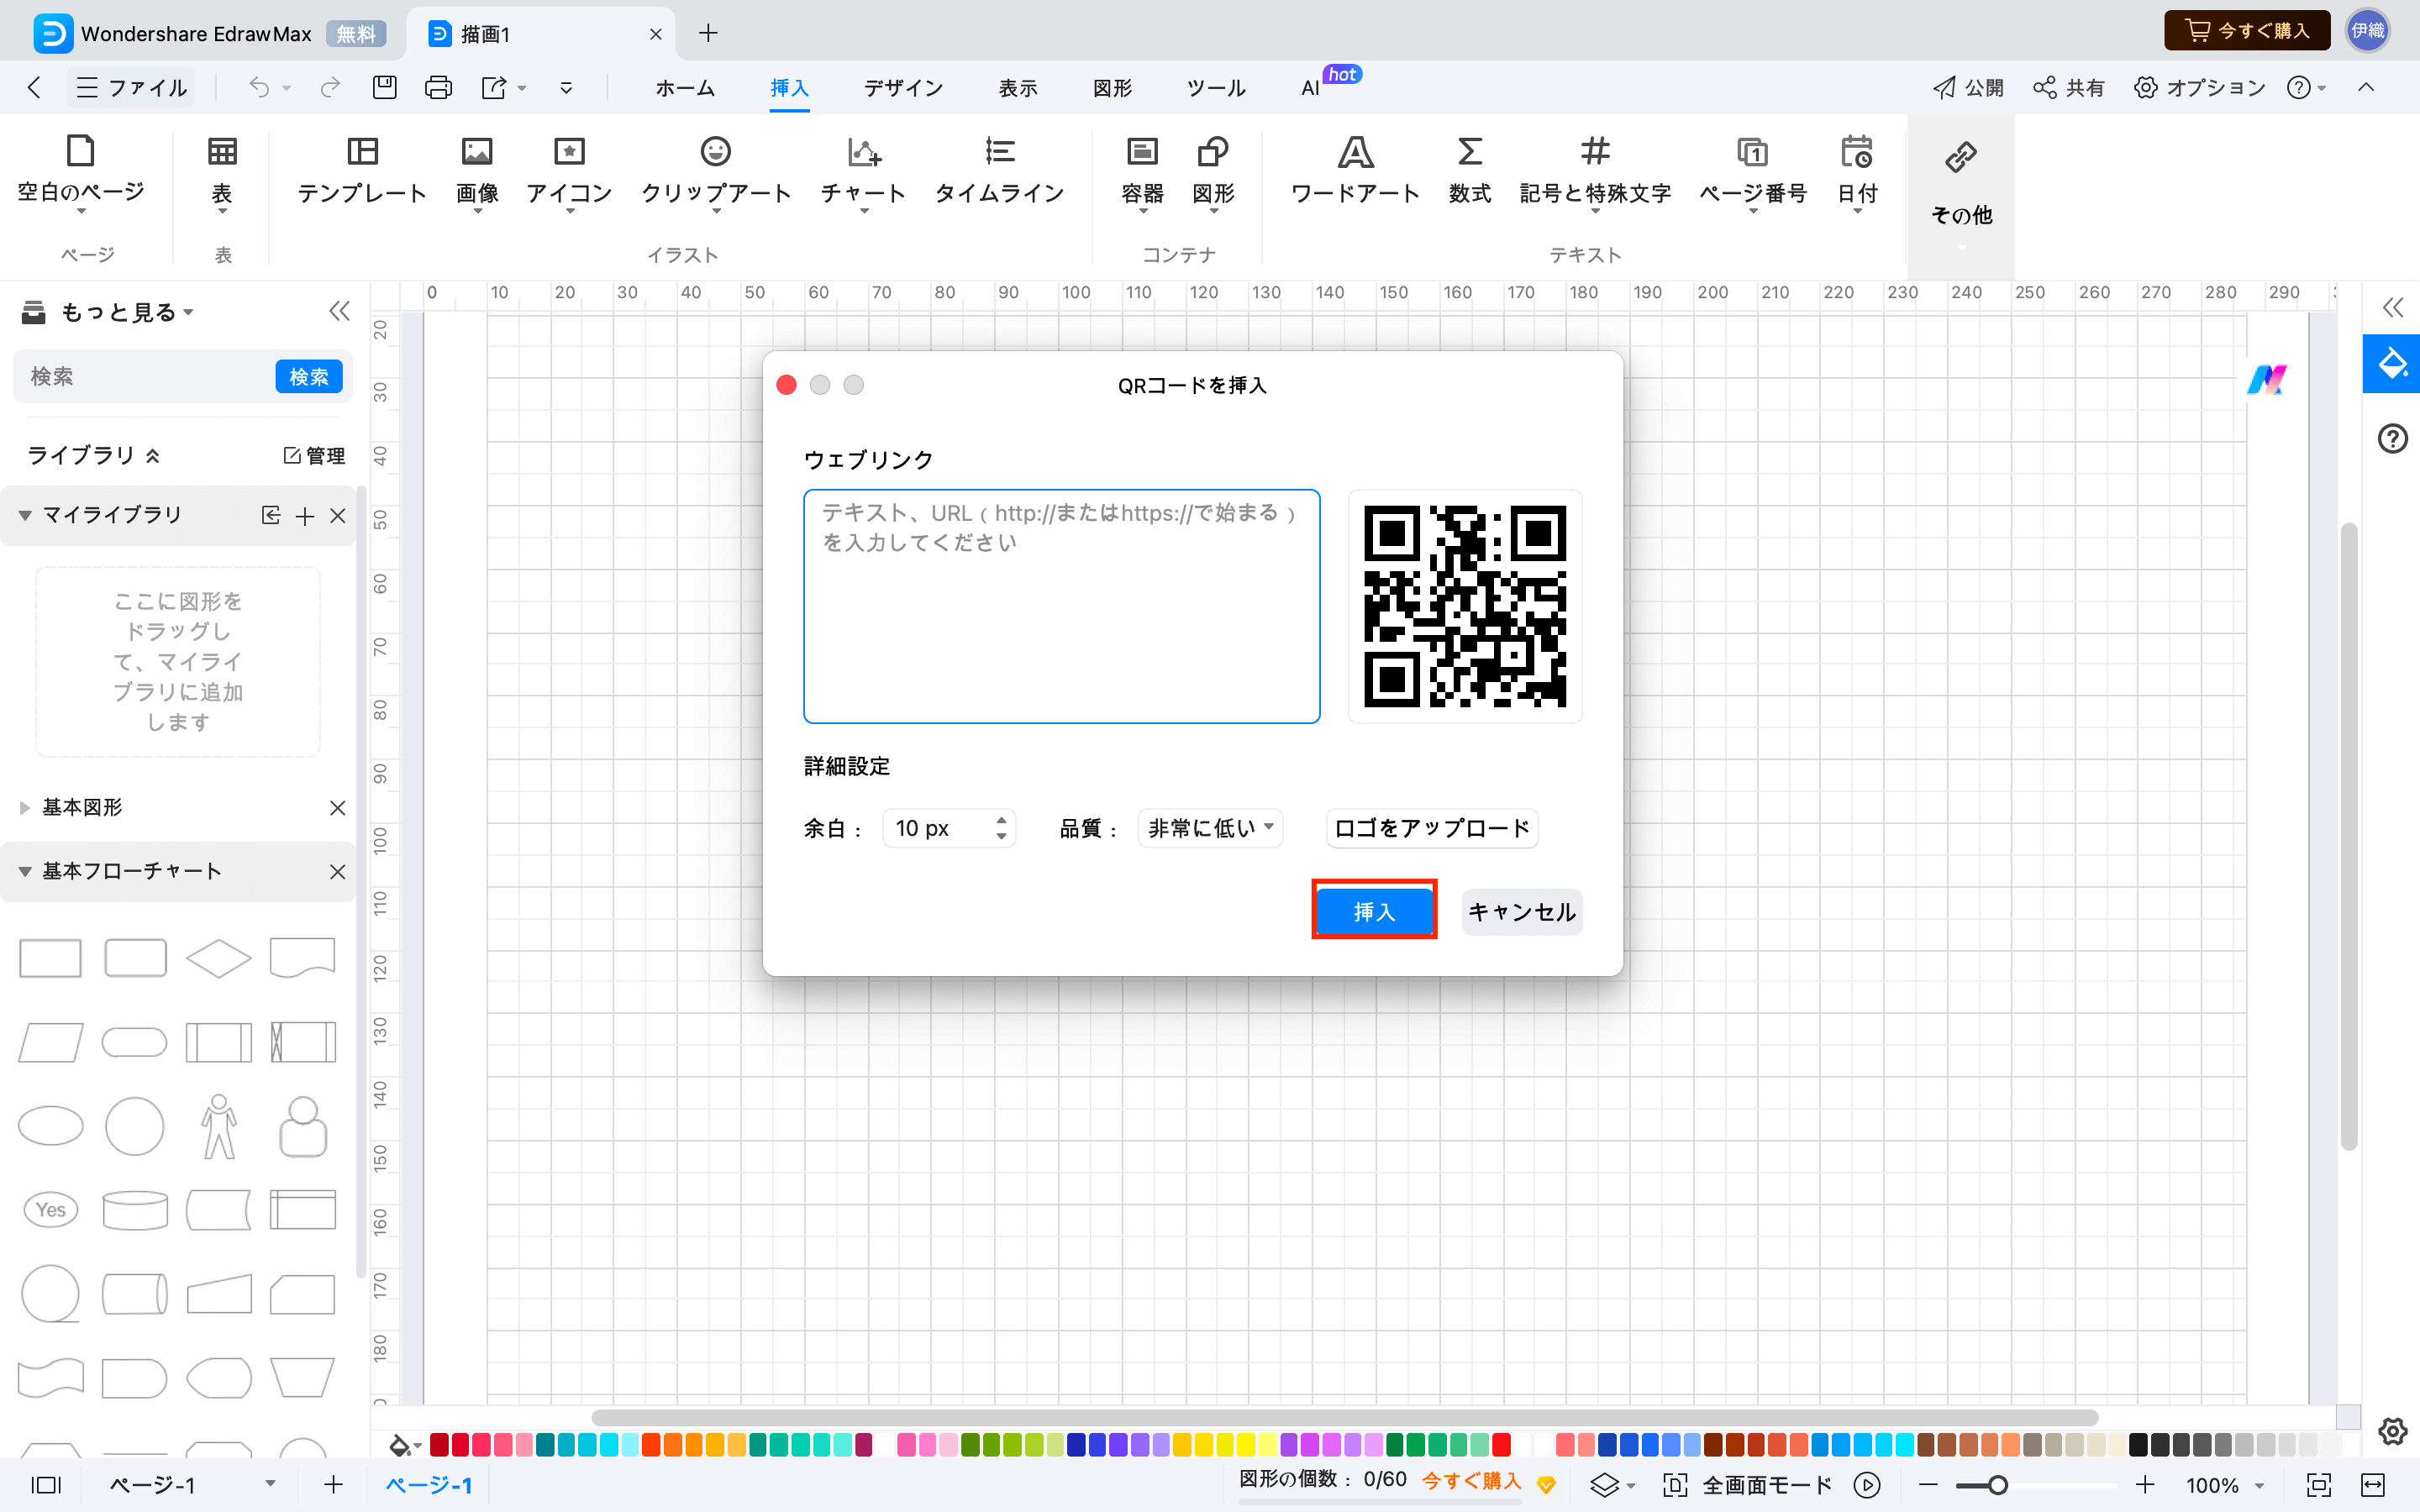Open quick access toolbar customize dropdown

tap(566, 88)
